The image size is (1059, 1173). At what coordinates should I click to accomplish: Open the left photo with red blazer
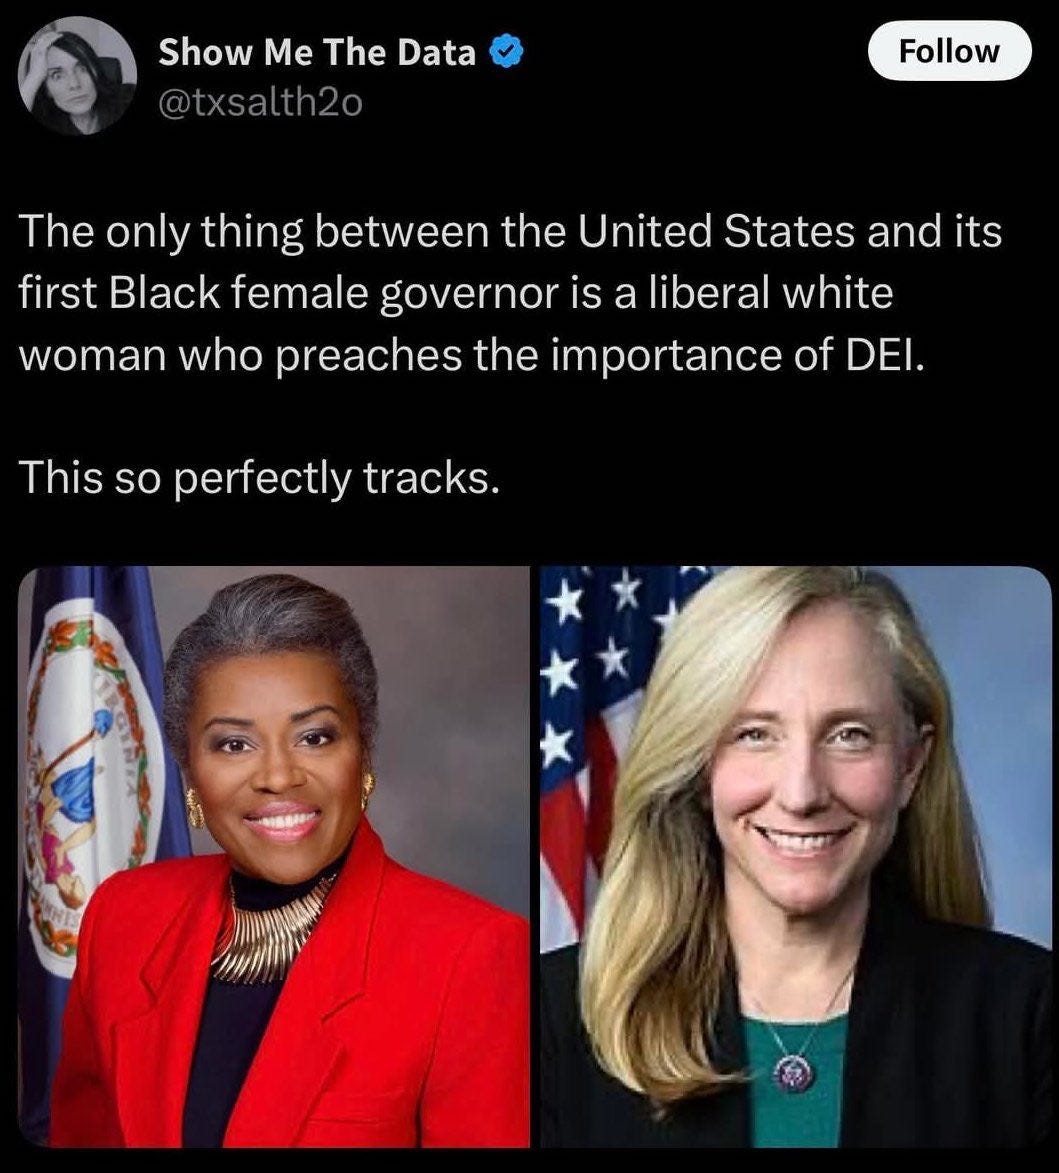pos(274,857)
